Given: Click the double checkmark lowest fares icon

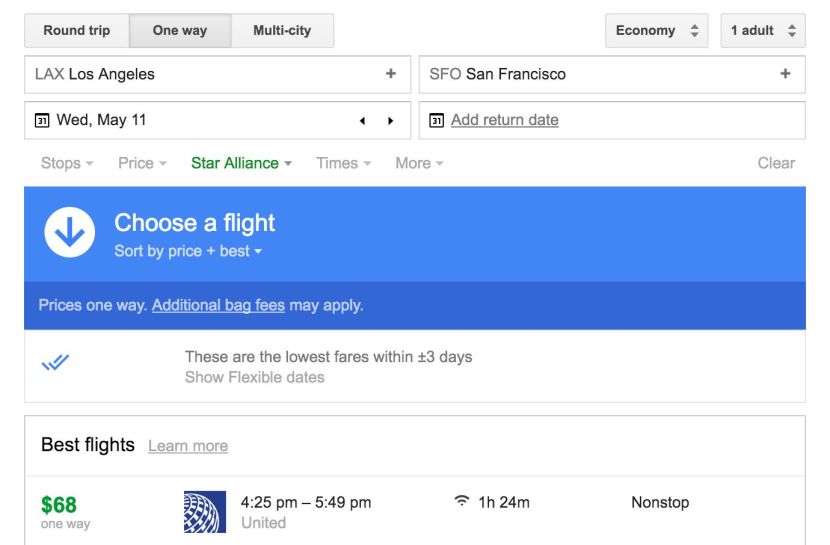Looking at the screenshot, I should 55,362.
